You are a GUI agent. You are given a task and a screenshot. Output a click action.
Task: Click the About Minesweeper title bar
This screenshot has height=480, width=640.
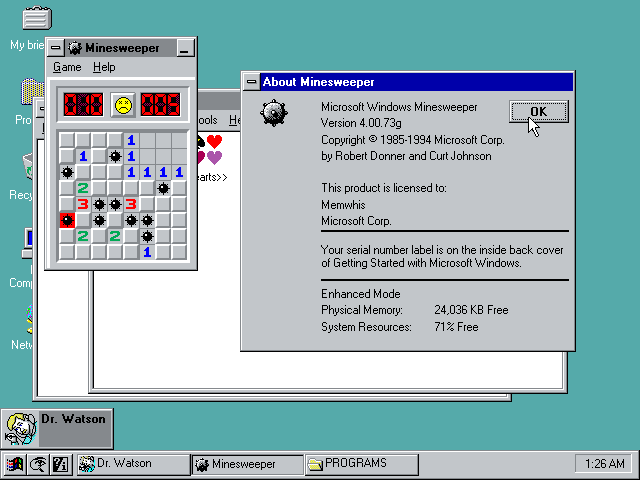417,82
